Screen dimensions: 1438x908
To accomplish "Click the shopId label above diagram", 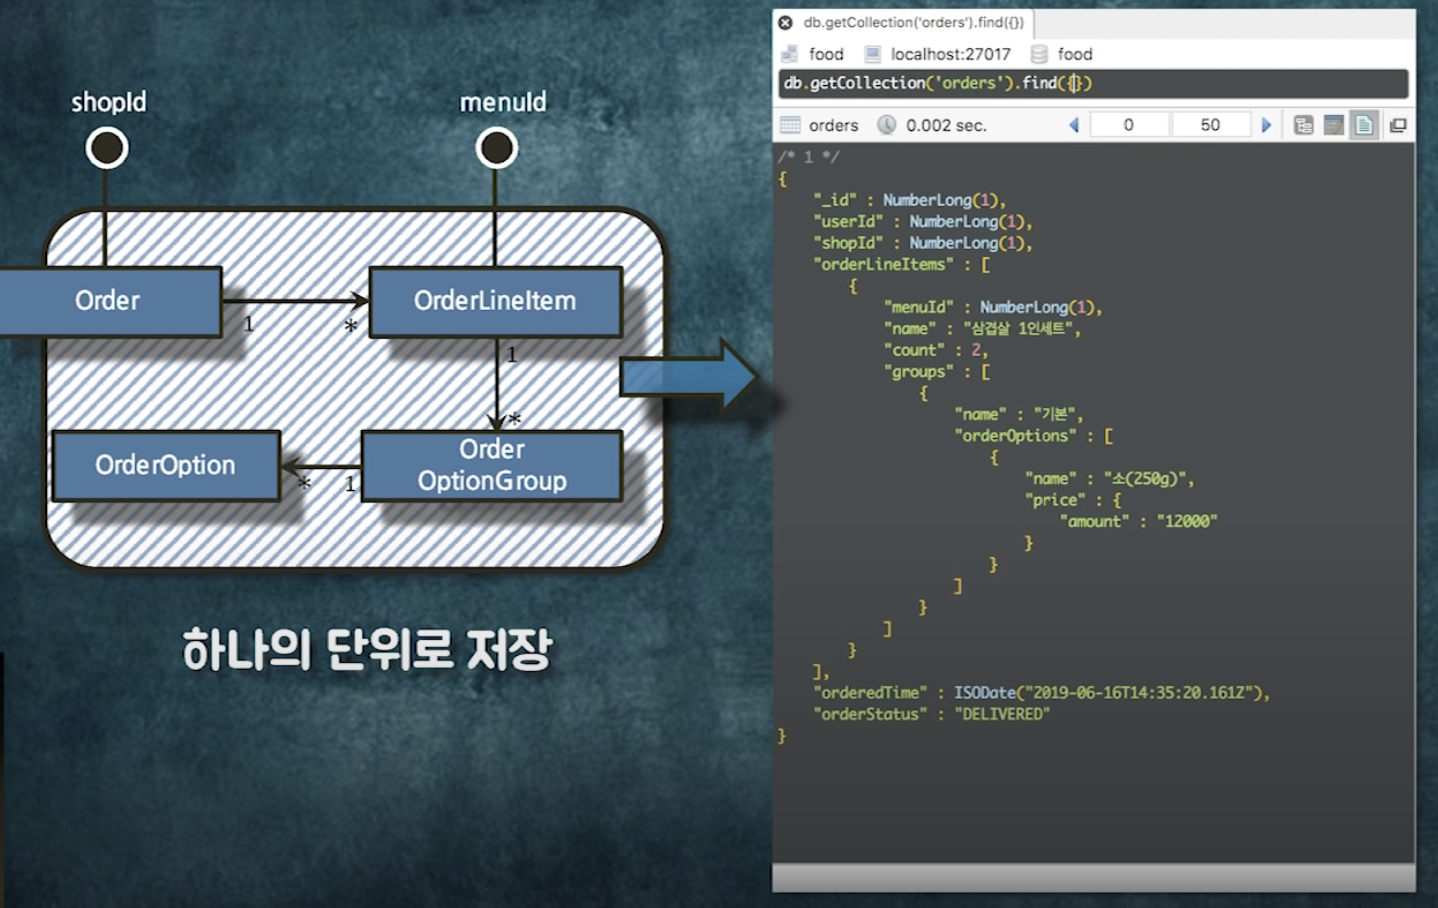I will point(109,102).
